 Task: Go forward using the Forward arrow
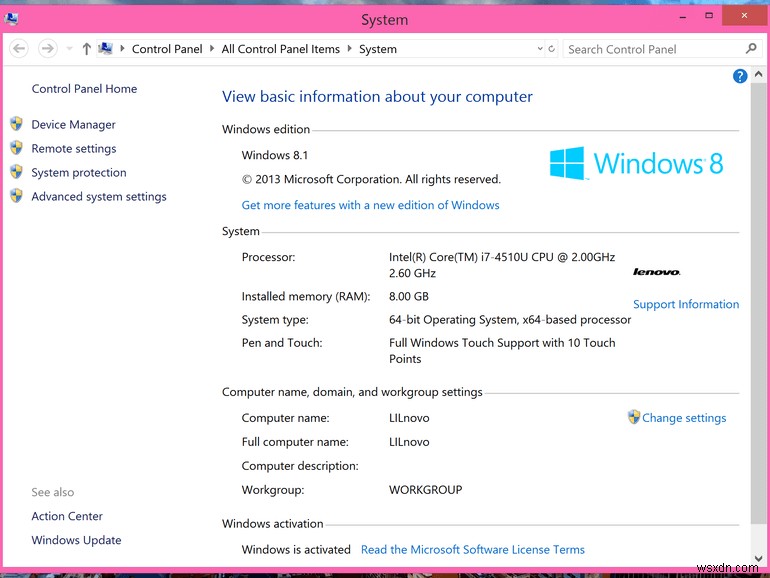[x=48, y=49]
